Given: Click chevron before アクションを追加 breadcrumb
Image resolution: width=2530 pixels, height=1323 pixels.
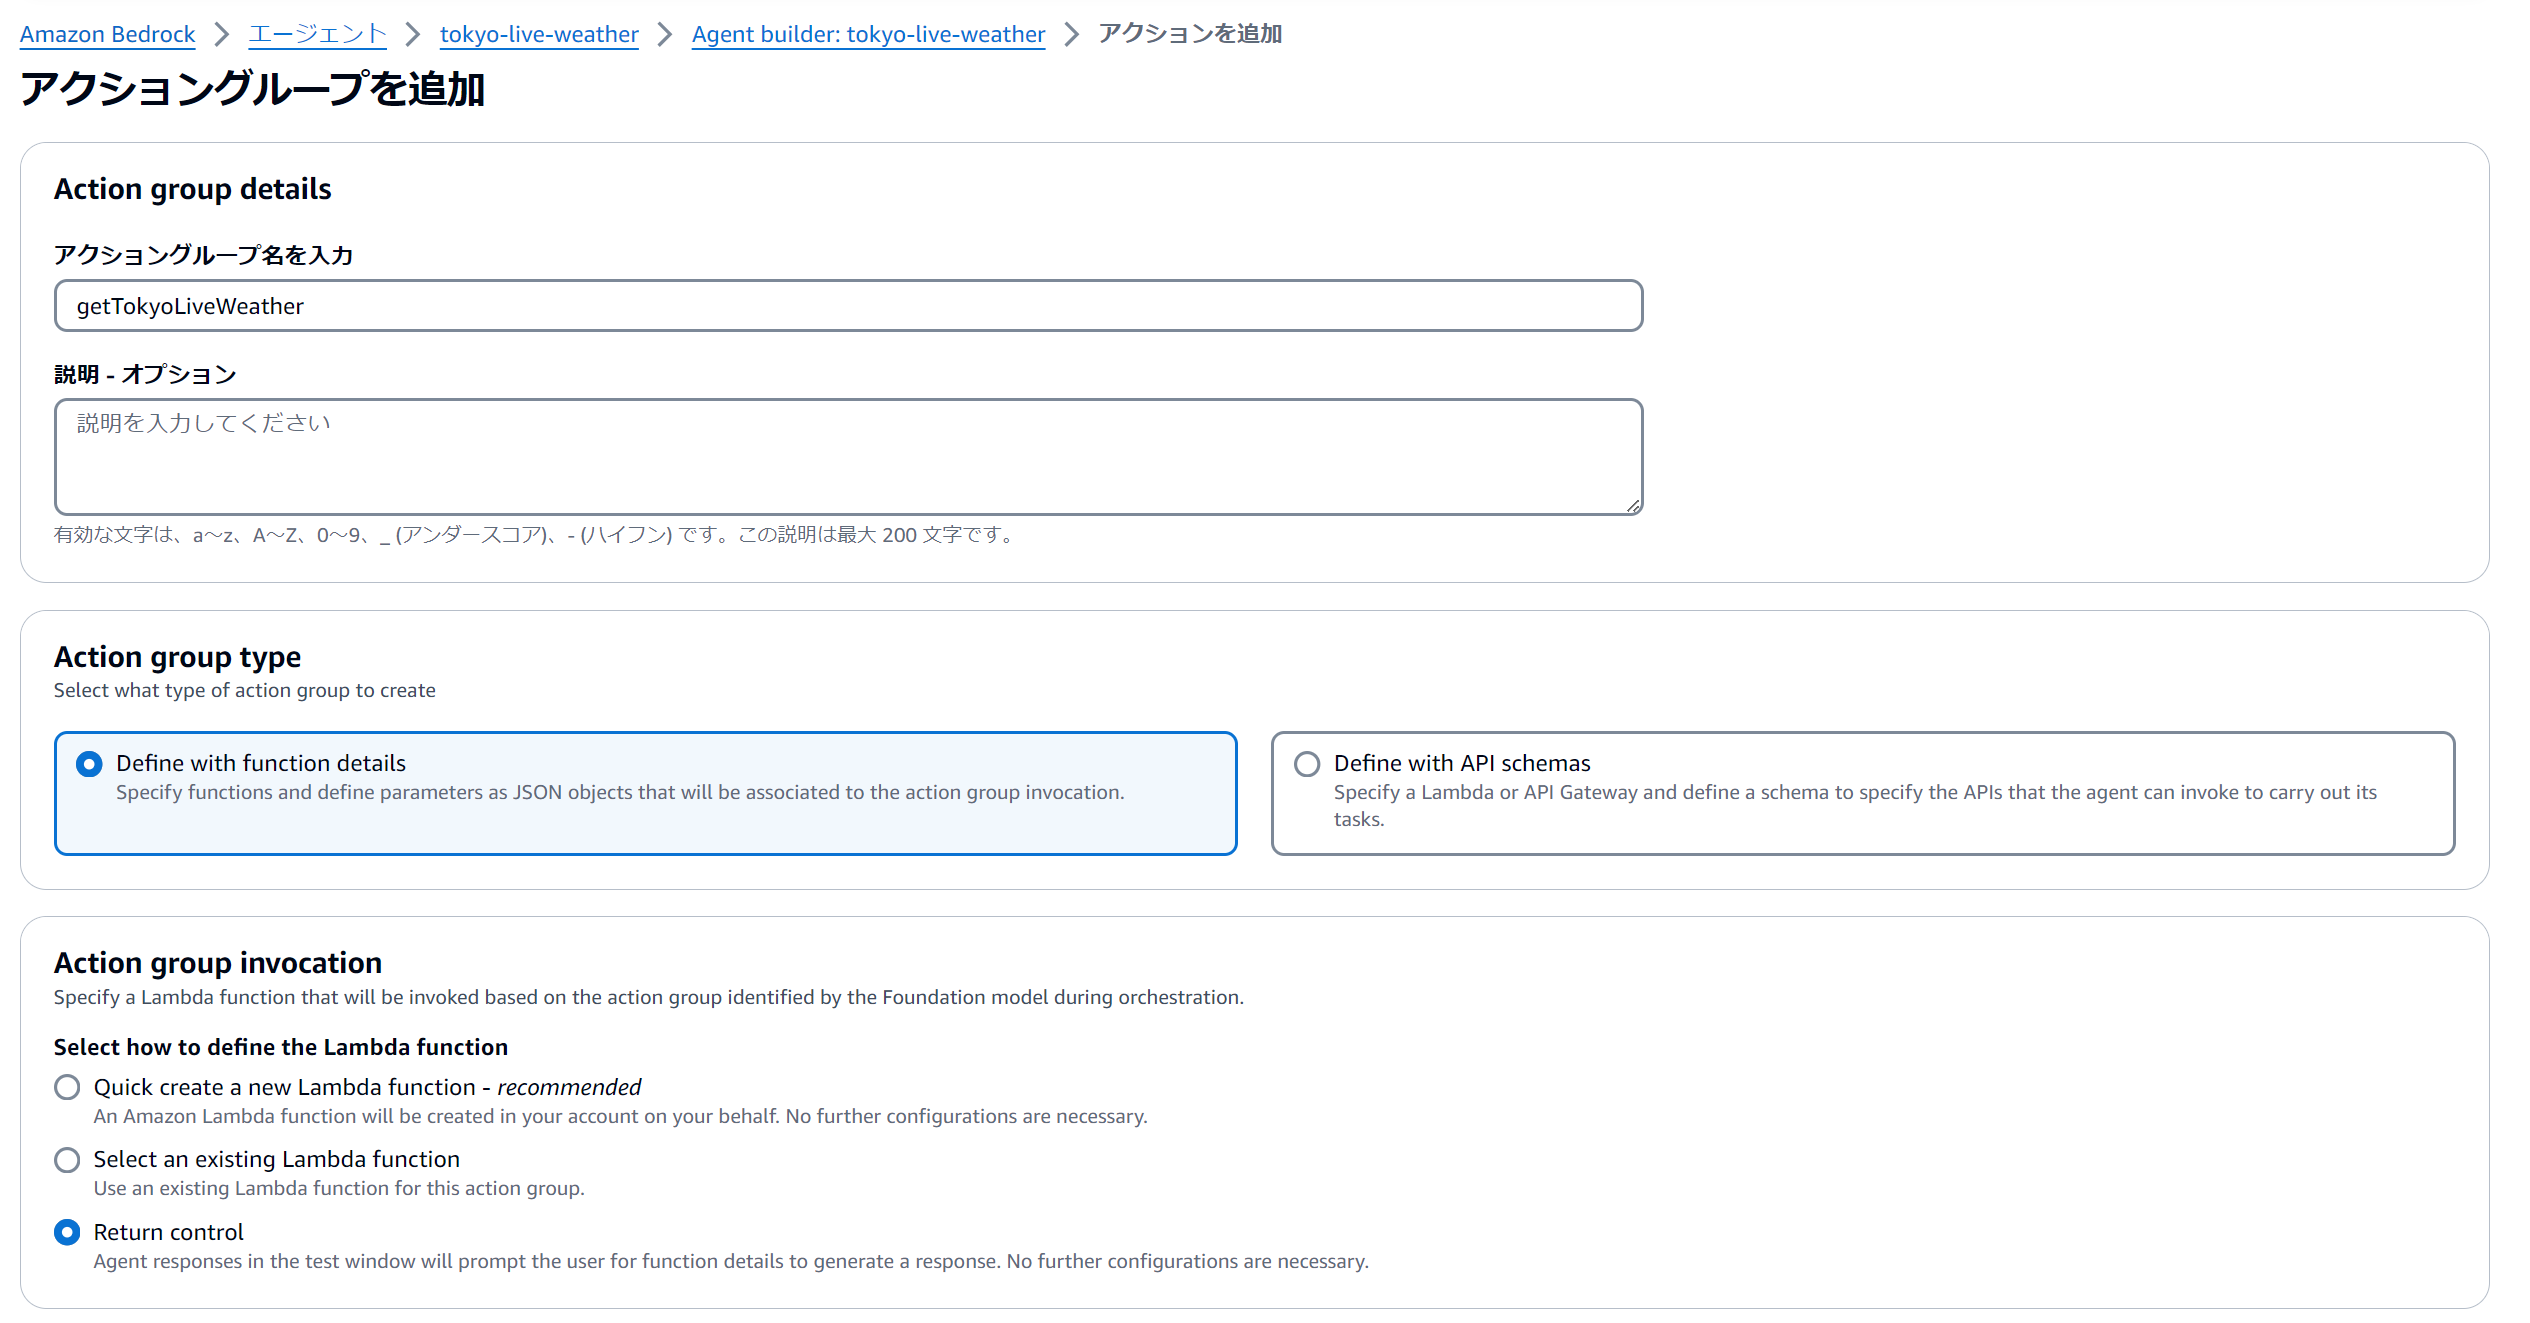Looking at the screenshot, I should [x=1071, y=34].
